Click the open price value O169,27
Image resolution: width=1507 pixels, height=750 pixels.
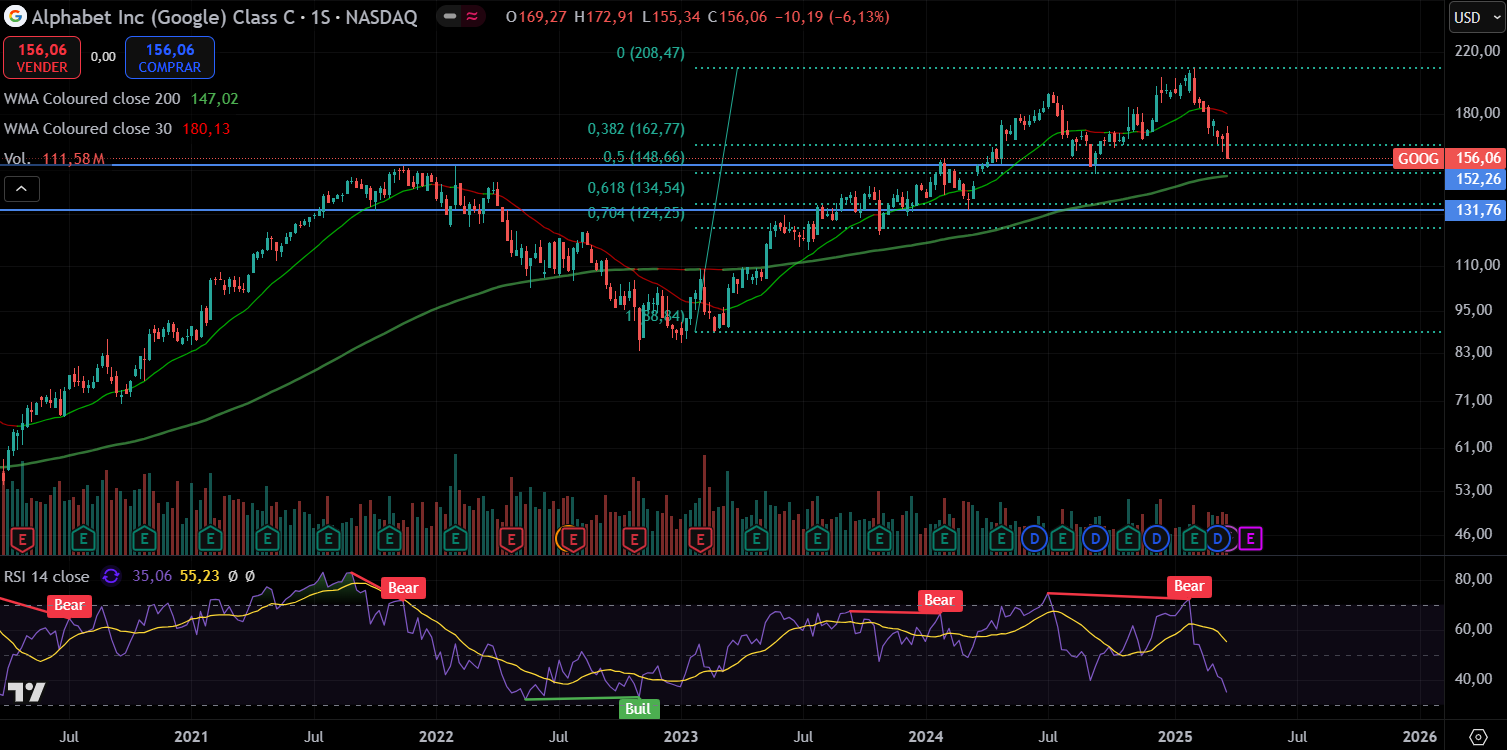point(536,17)
